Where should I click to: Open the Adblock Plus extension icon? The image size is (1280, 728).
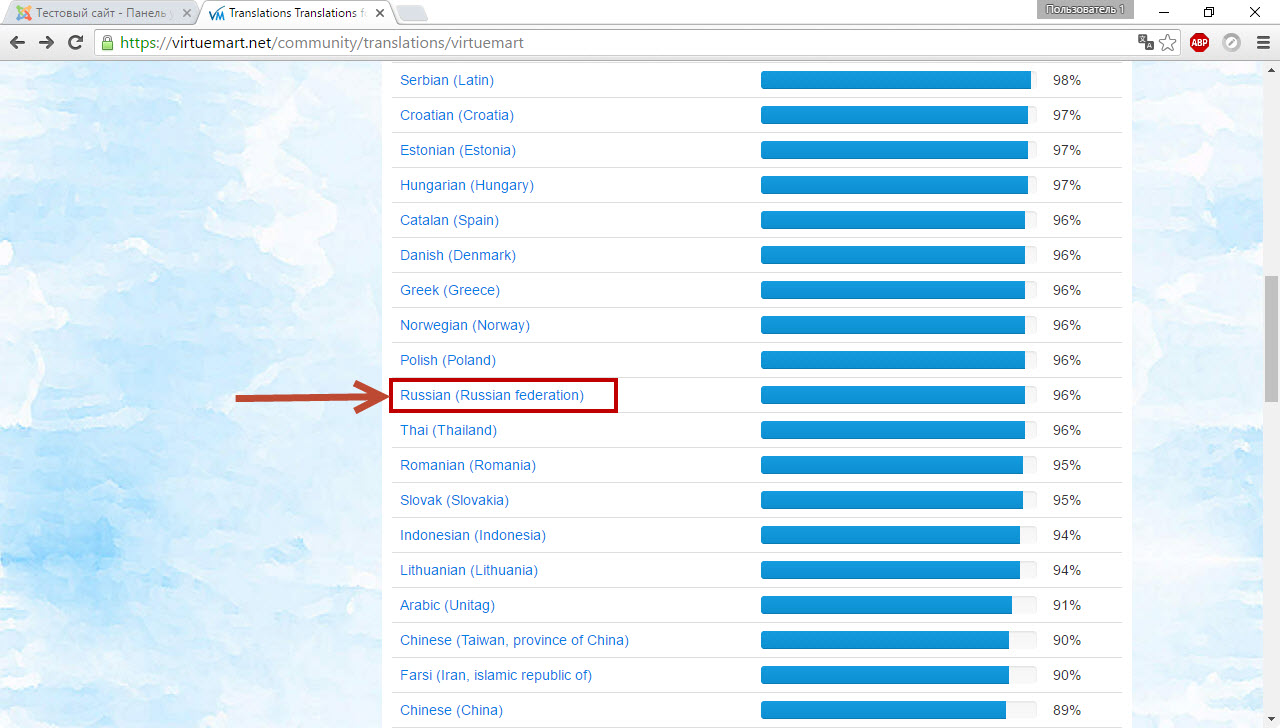click(x=1199, y=43)
